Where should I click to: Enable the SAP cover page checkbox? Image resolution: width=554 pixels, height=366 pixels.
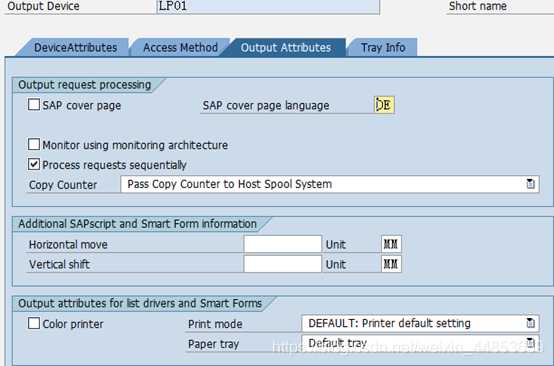tap(34, 105)
